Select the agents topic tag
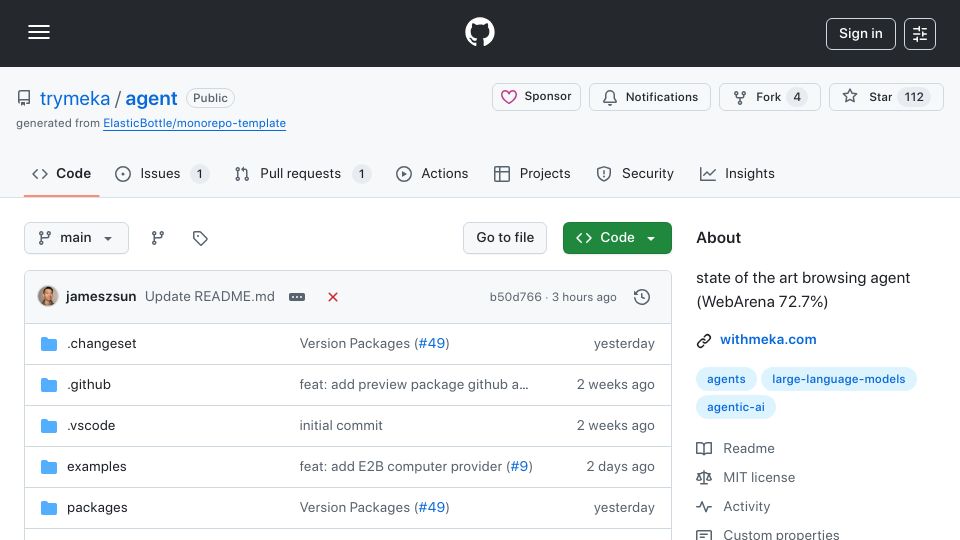Screen dimensions: 960x540 [x=726, y=379]
